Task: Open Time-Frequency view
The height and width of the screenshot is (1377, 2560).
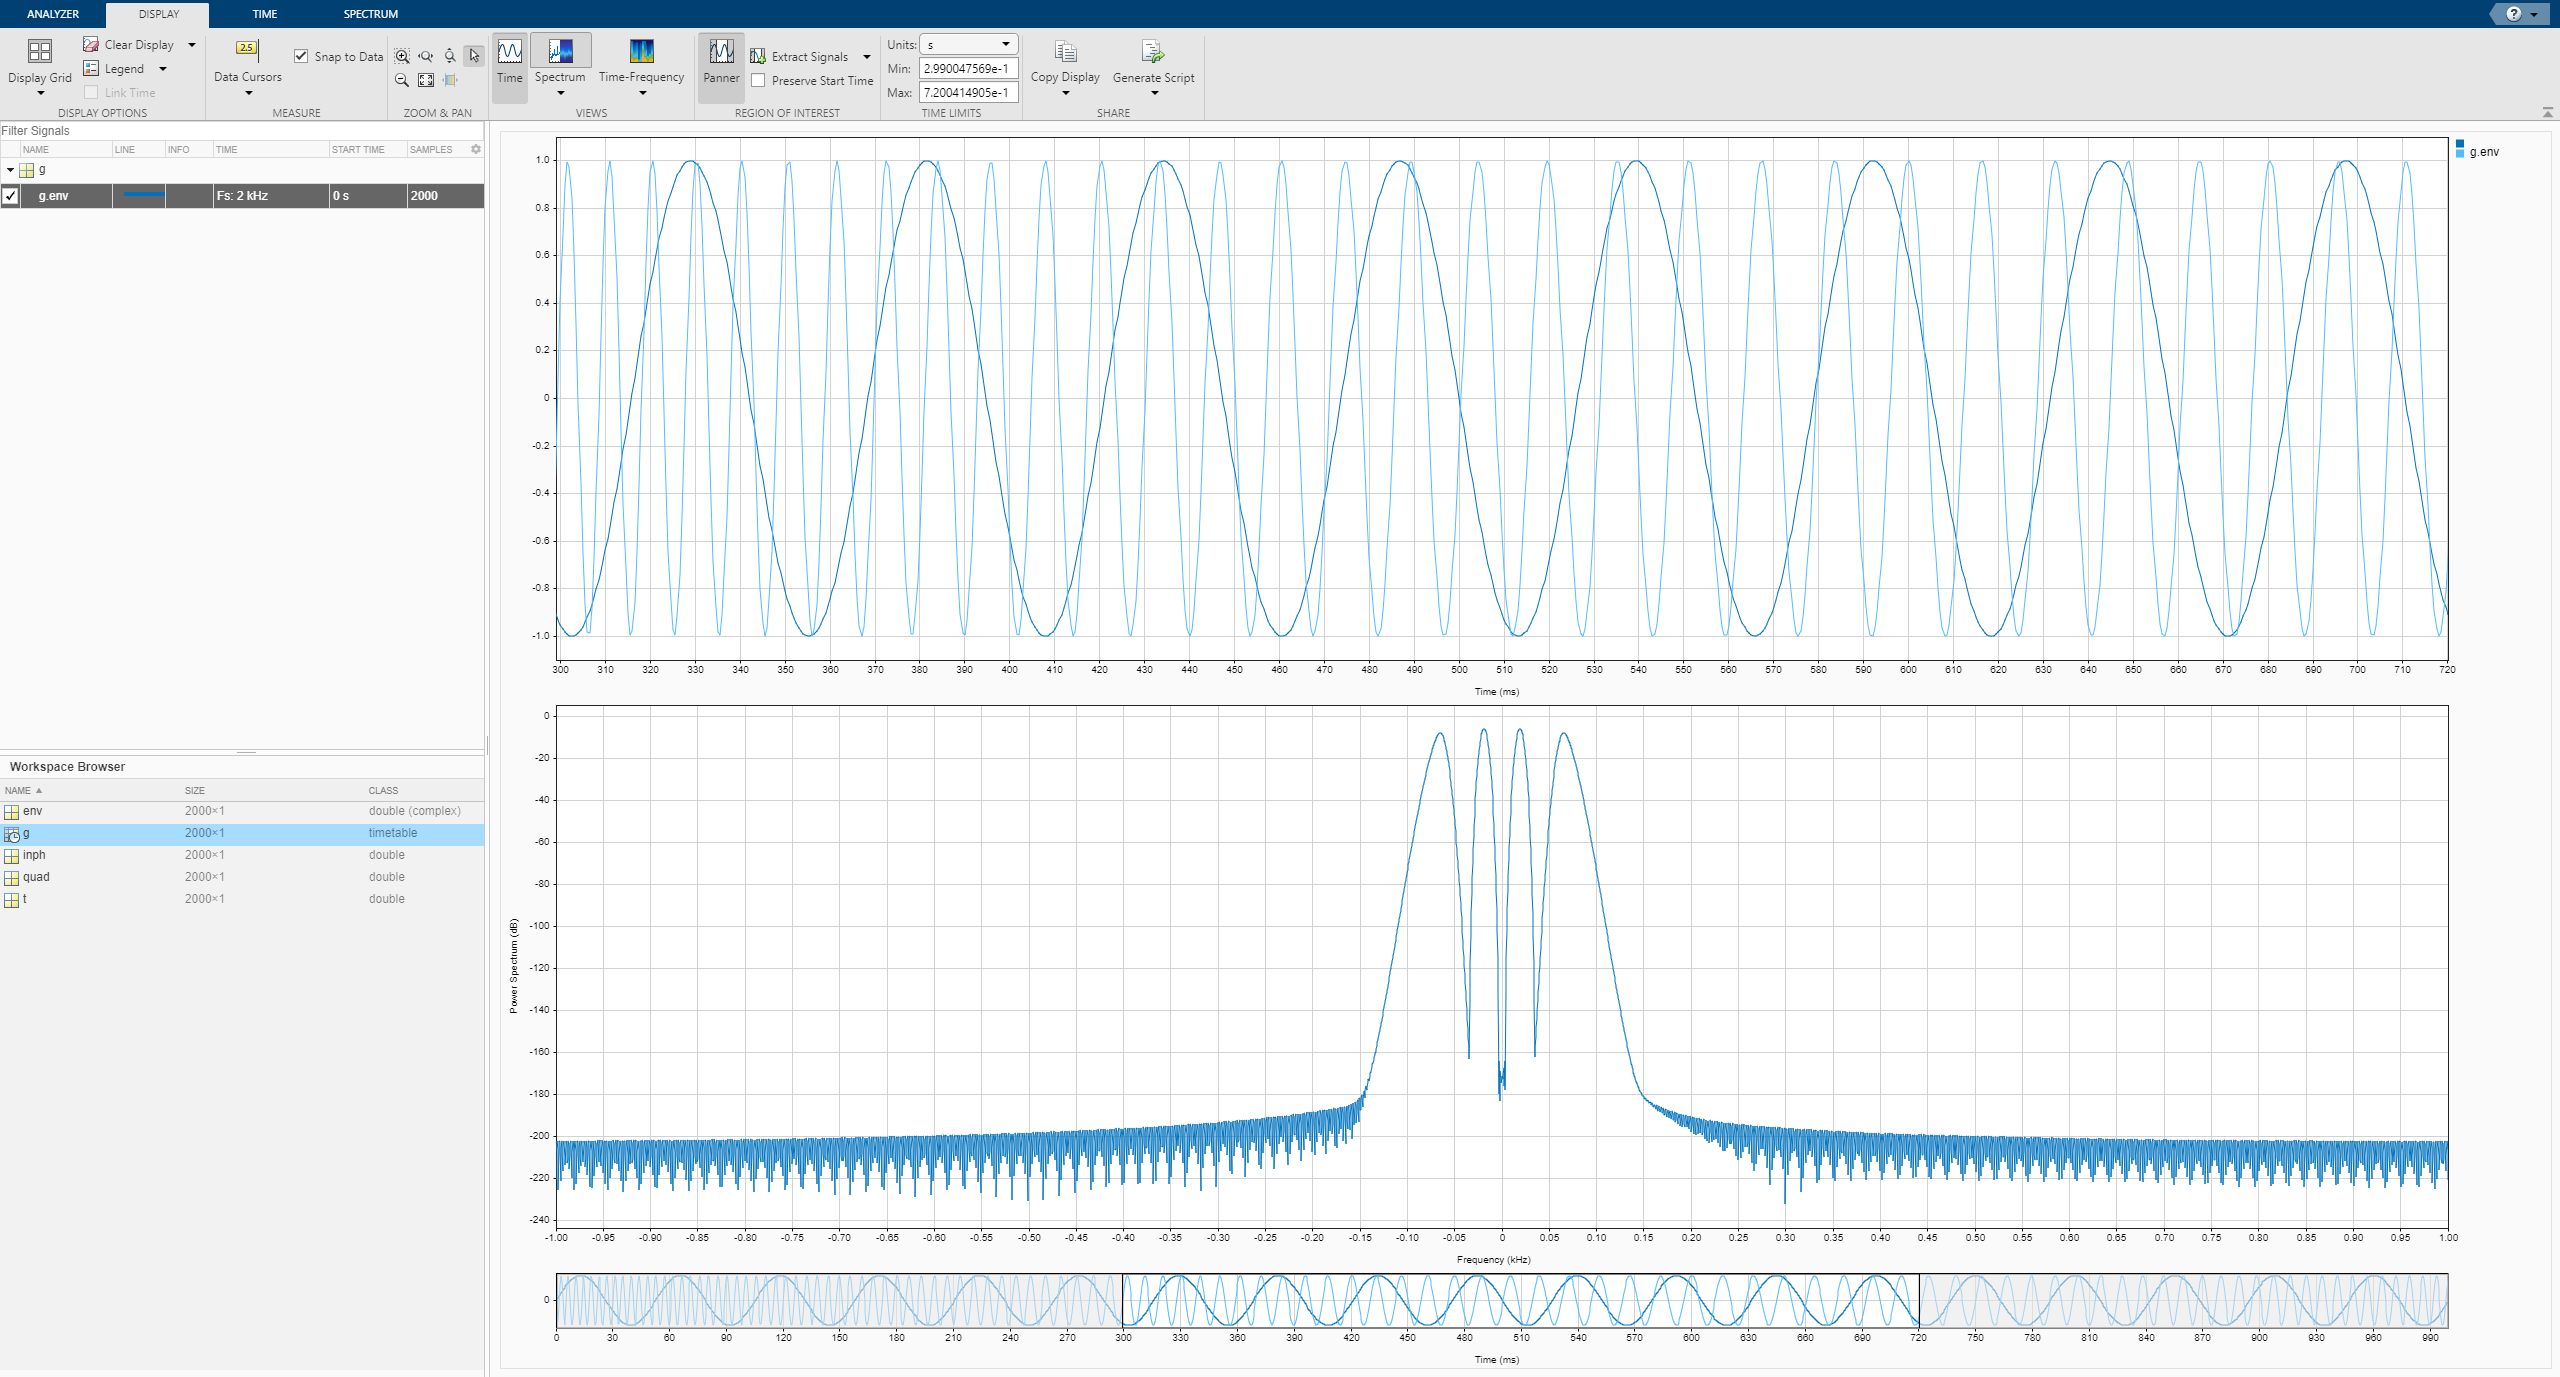Action: tap(641, 51)
